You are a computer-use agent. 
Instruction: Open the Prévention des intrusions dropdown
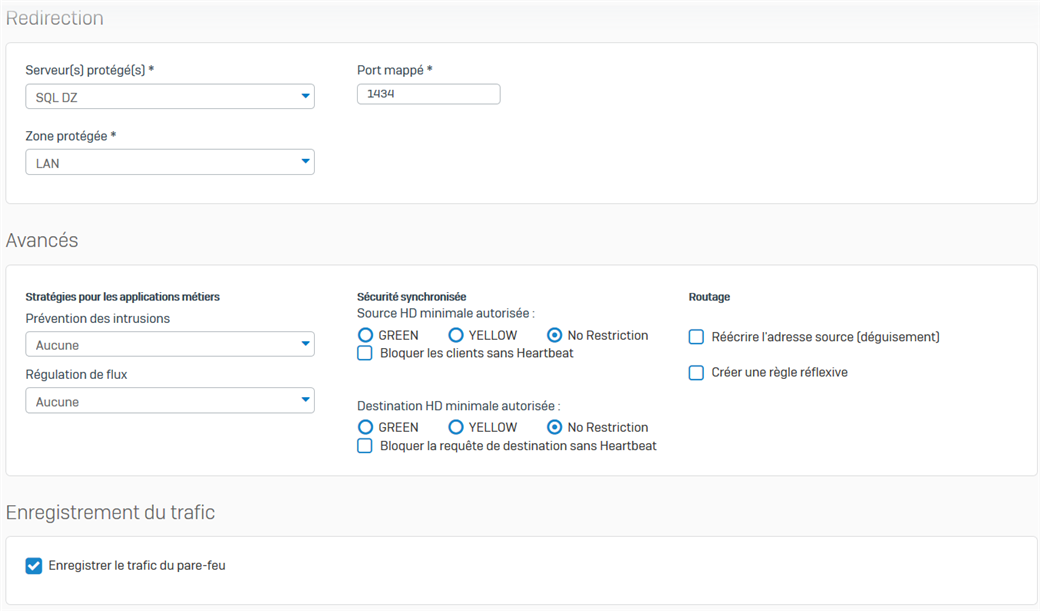click(169, 345)
